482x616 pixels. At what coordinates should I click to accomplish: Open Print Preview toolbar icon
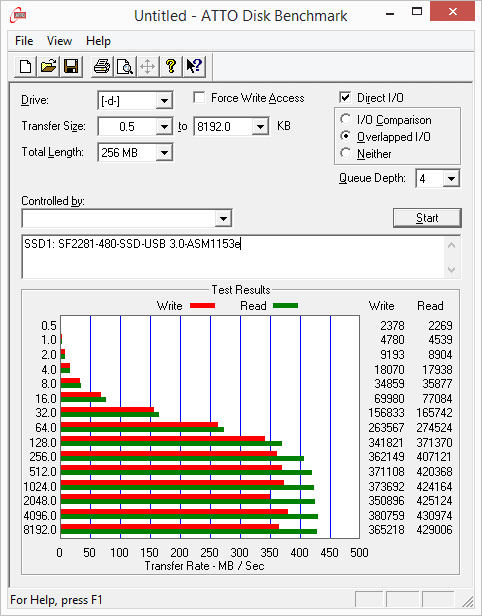[x=125, y=66]
